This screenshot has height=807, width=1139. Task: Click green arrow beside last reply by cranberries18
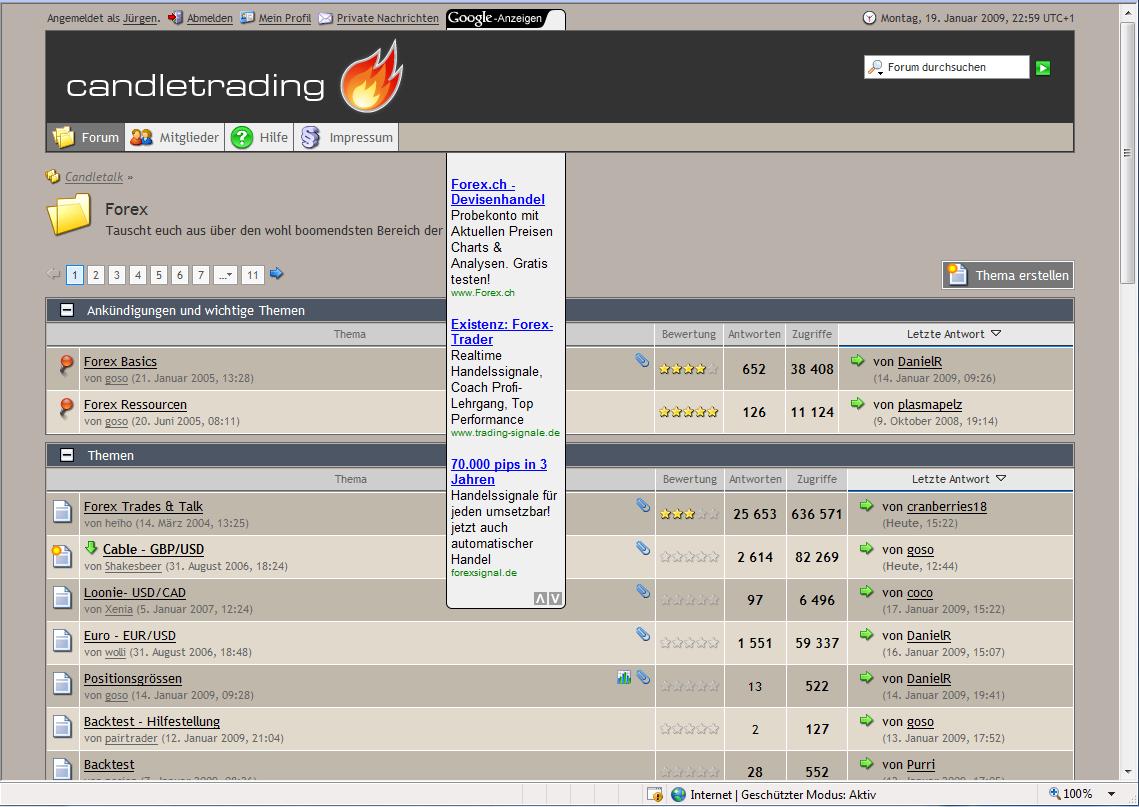[866, 506]
